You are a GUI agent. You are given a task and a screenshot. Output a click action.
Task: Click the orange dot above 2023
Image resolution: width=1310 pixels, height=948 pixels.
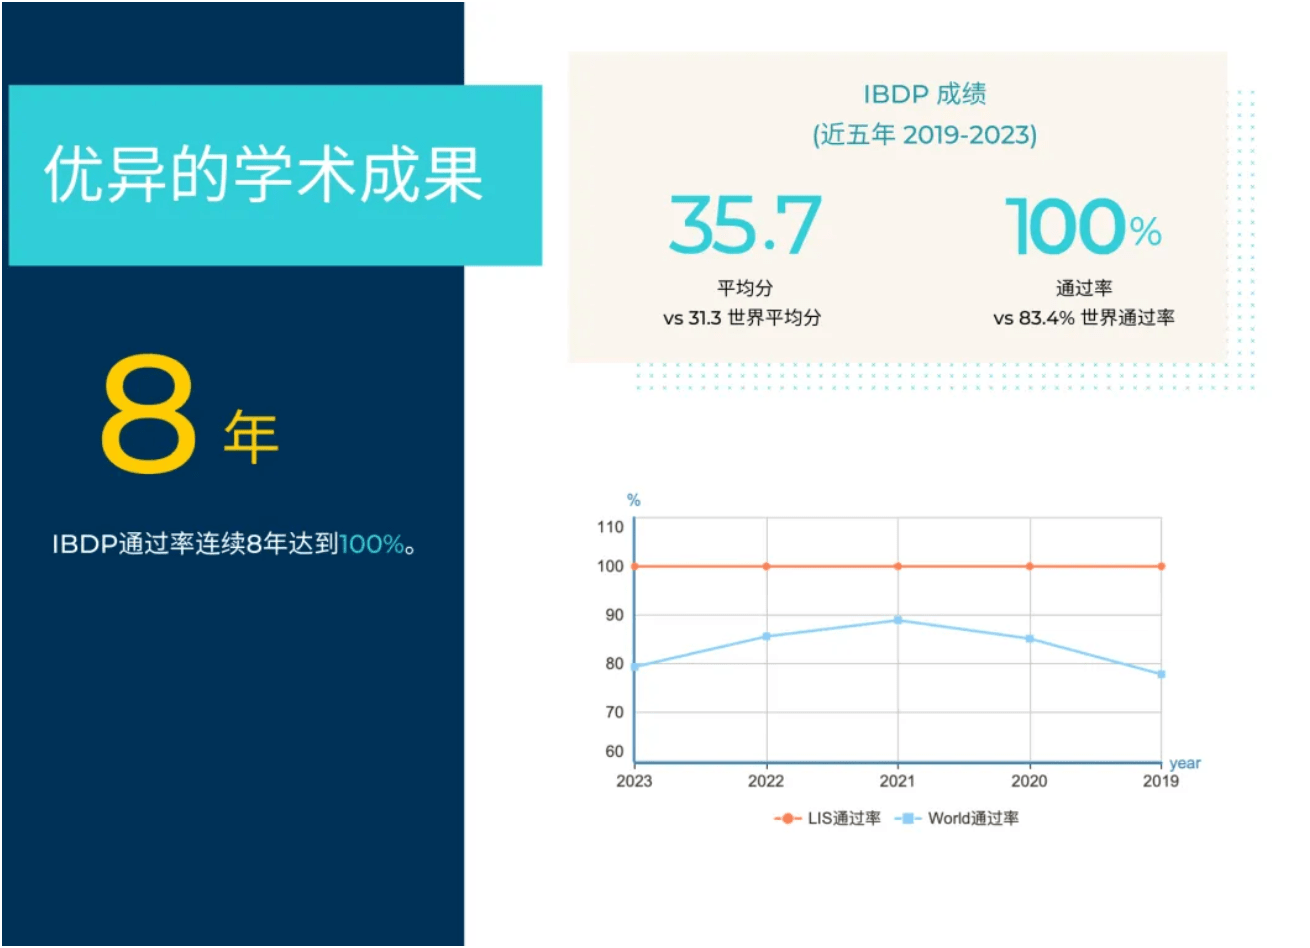coord(633,565)
